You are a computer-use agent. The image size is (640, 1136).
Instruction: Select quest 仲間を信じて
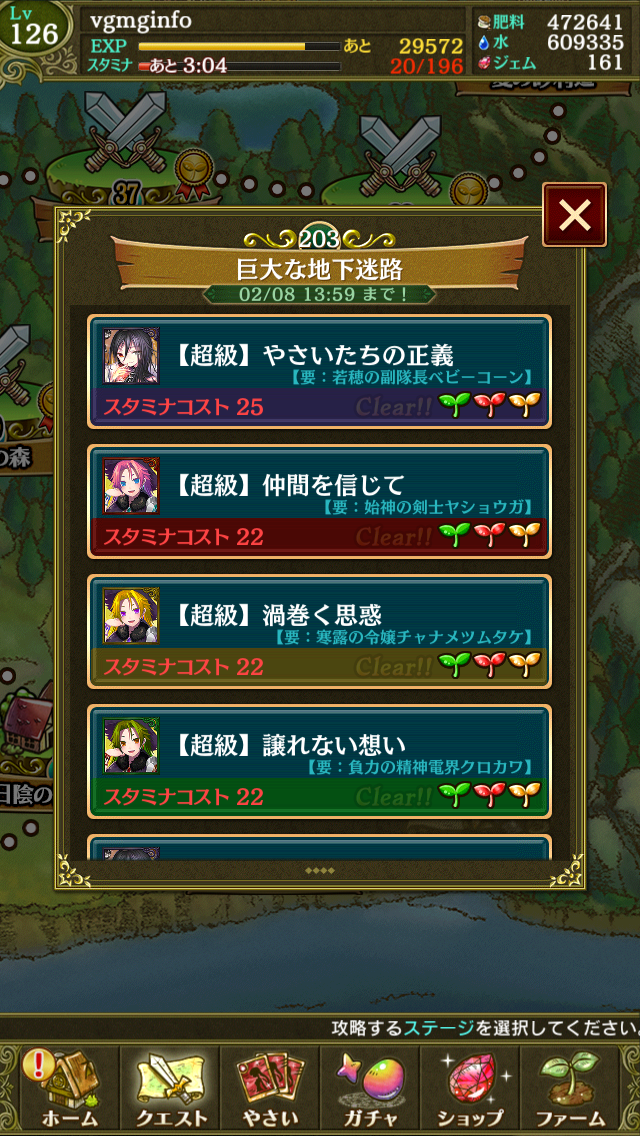(x=320, y=501)
